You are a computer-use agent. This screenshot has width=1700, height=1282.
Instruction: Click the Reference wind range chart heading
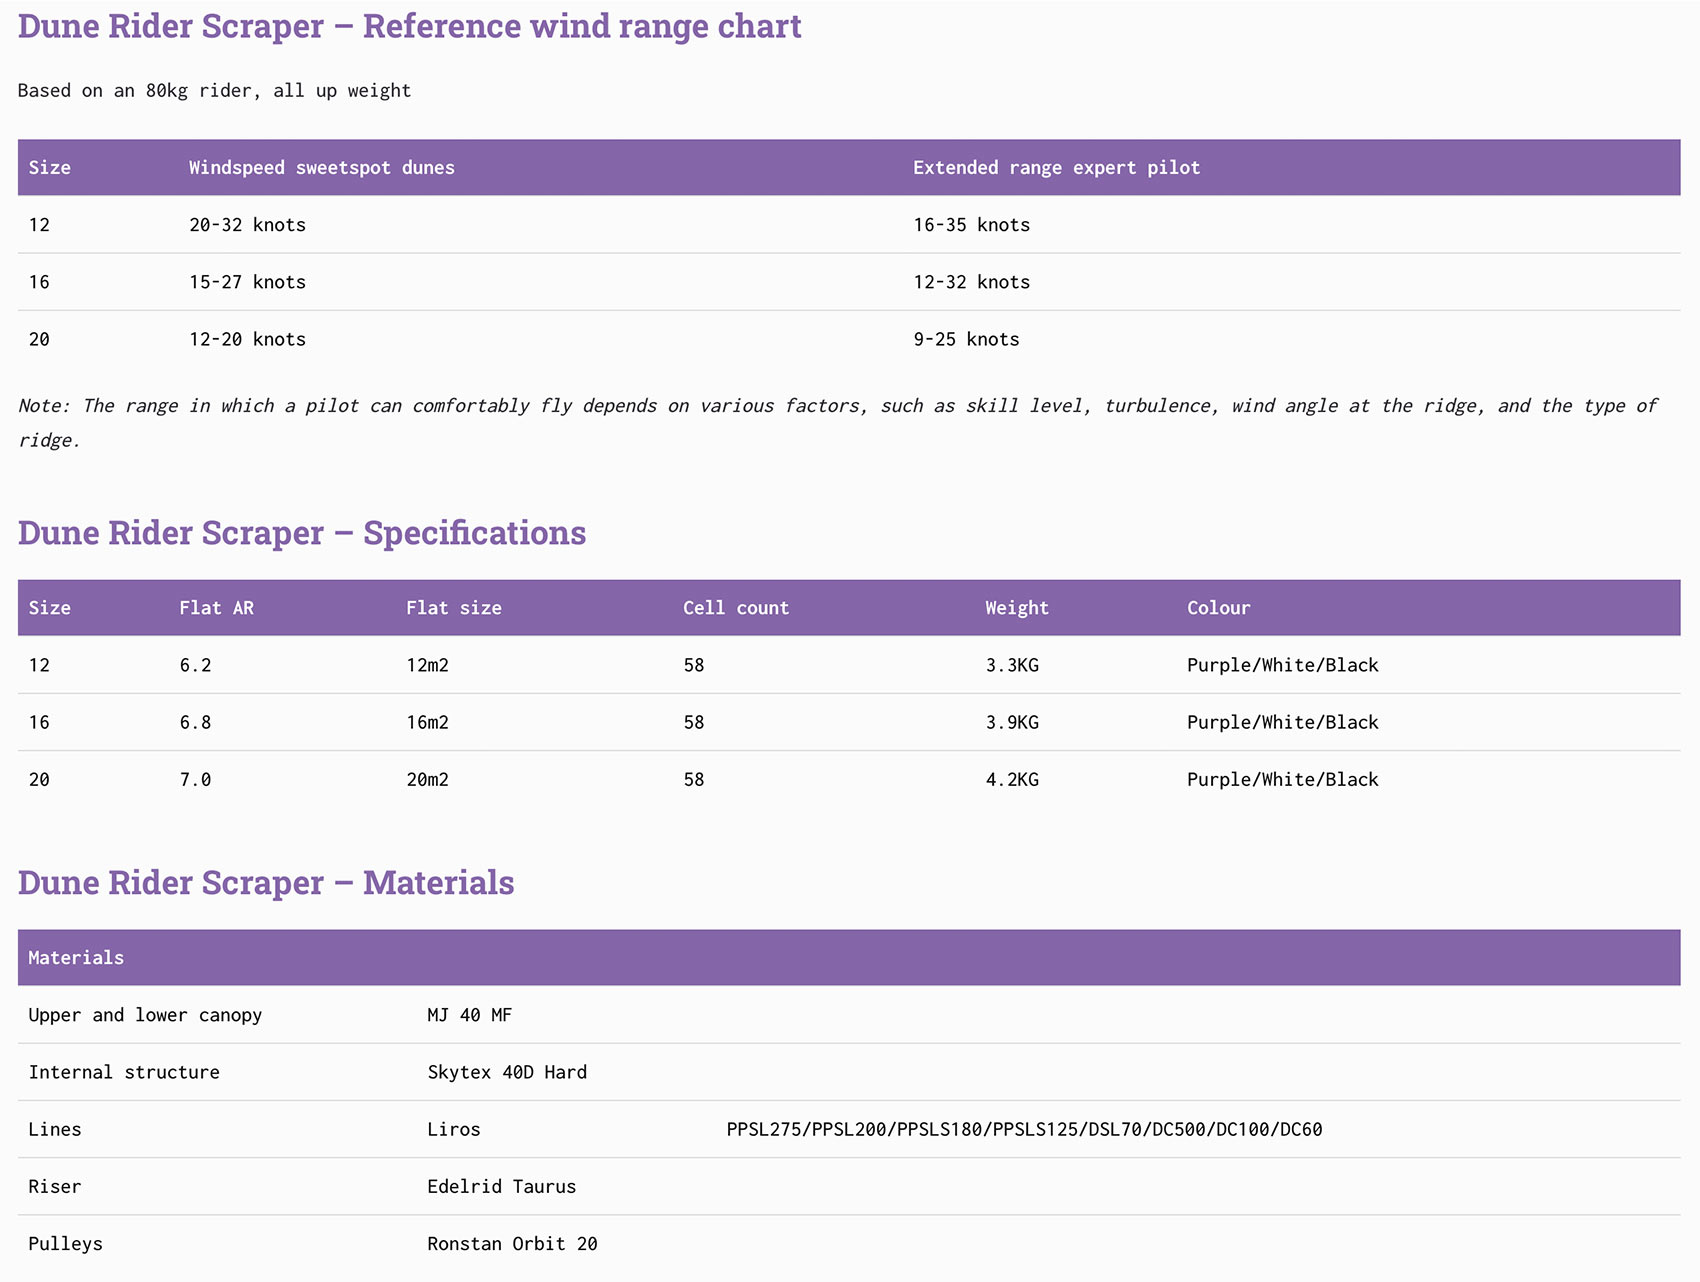(x=409, y=27)
